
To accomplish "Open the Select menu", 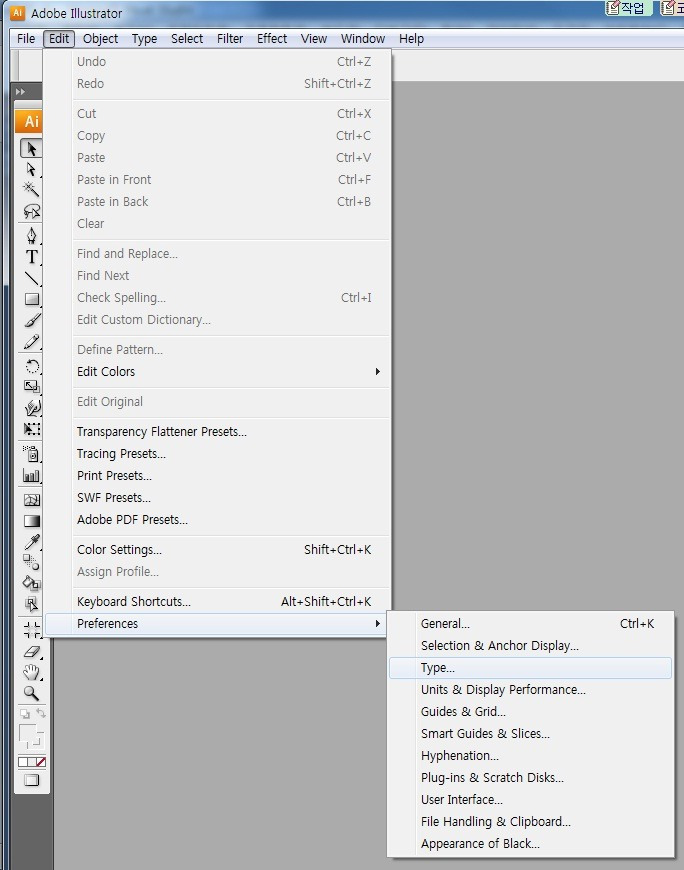I will 187,38.
